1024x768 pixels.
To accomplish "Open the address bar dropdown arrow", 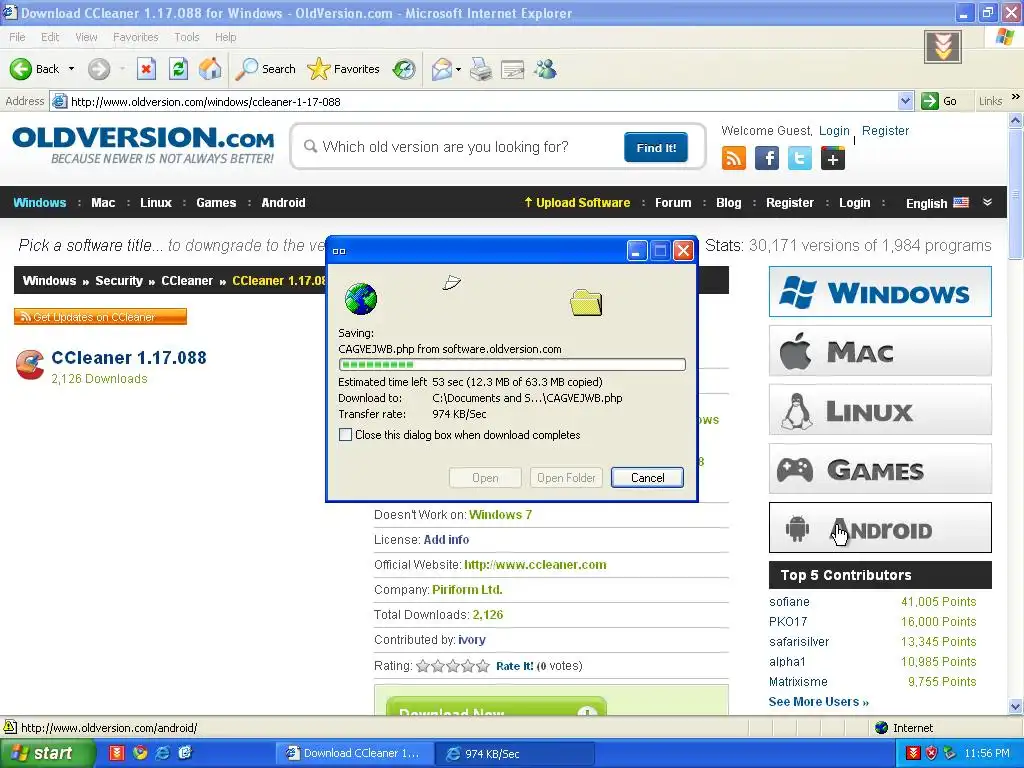I will (905, 101).
